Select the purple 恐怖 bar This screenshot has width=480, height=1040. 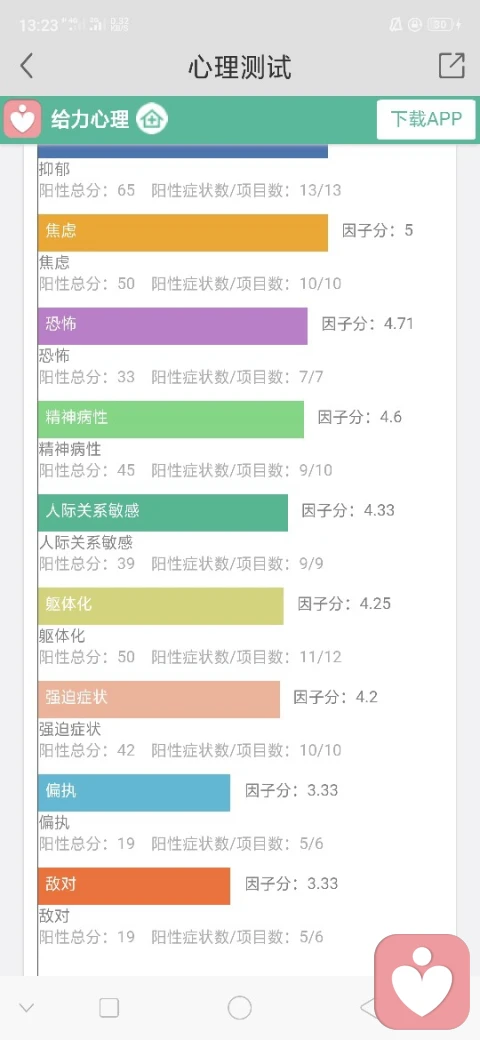click(x=172, y=326)
